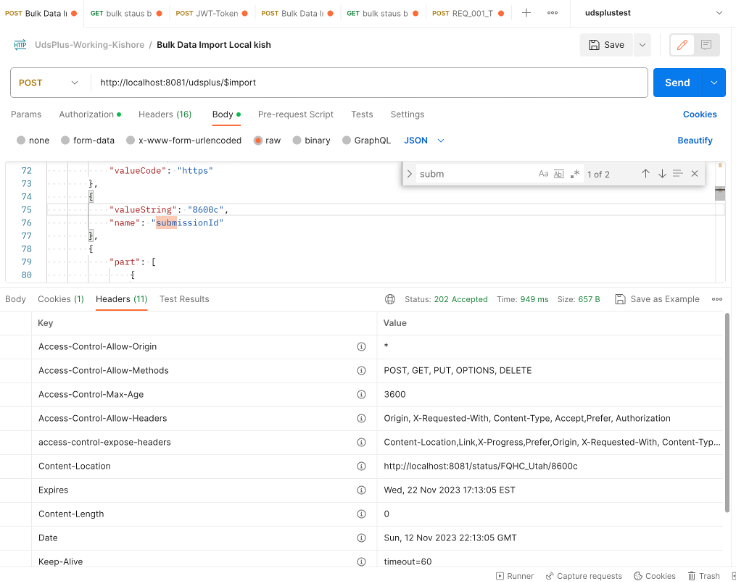Open Pre-request Script tab
The height and width of the screenshot is (582, 736).
click(x=296, y=115)
